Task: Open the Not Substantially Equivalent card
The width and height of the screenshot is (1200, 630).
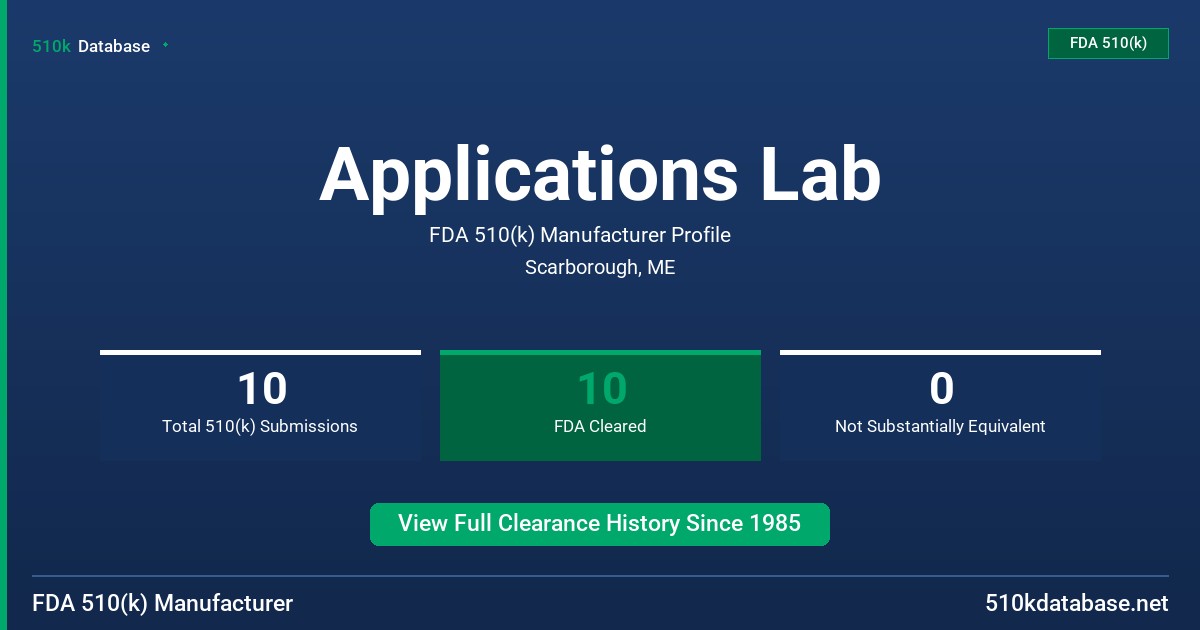Action: click(940, 405)
